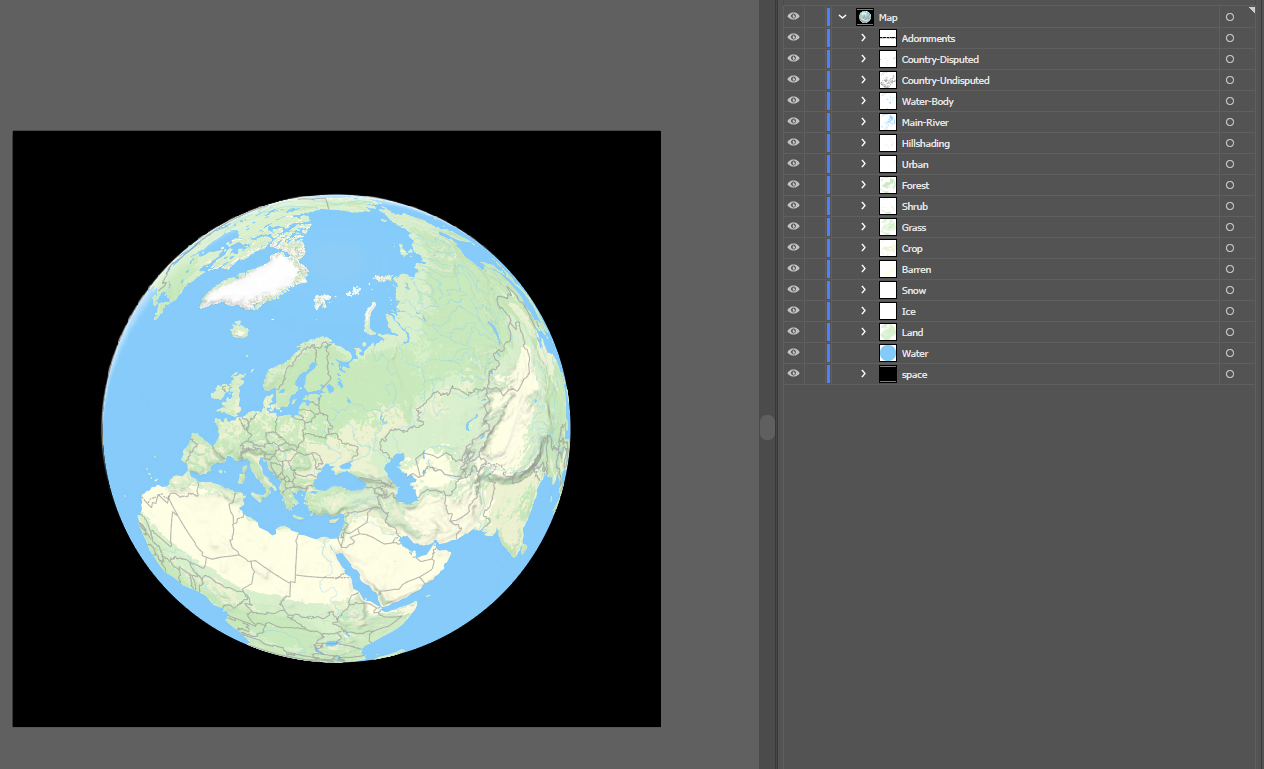
Task: Toggle visibility of the Urban layer
Action: click(x=793, y=164)
